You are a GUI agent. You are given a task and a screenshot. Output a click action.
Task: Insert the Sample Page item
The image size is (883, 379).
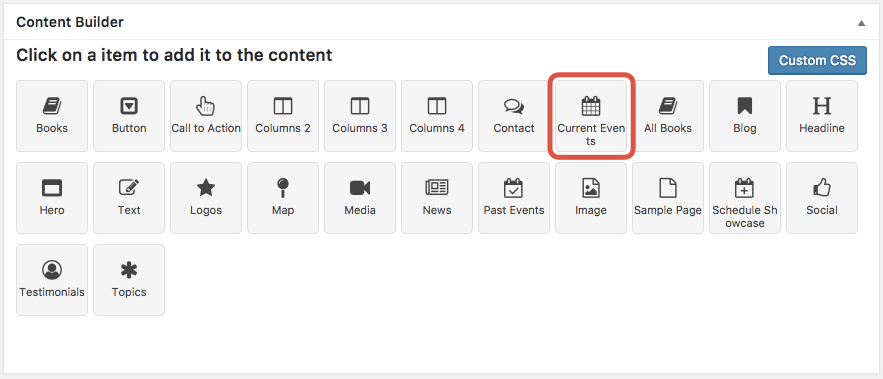coord(668,198)
